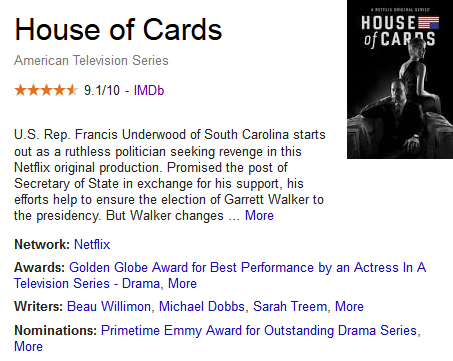Select writer Sarah Treem

pos(290,306)
